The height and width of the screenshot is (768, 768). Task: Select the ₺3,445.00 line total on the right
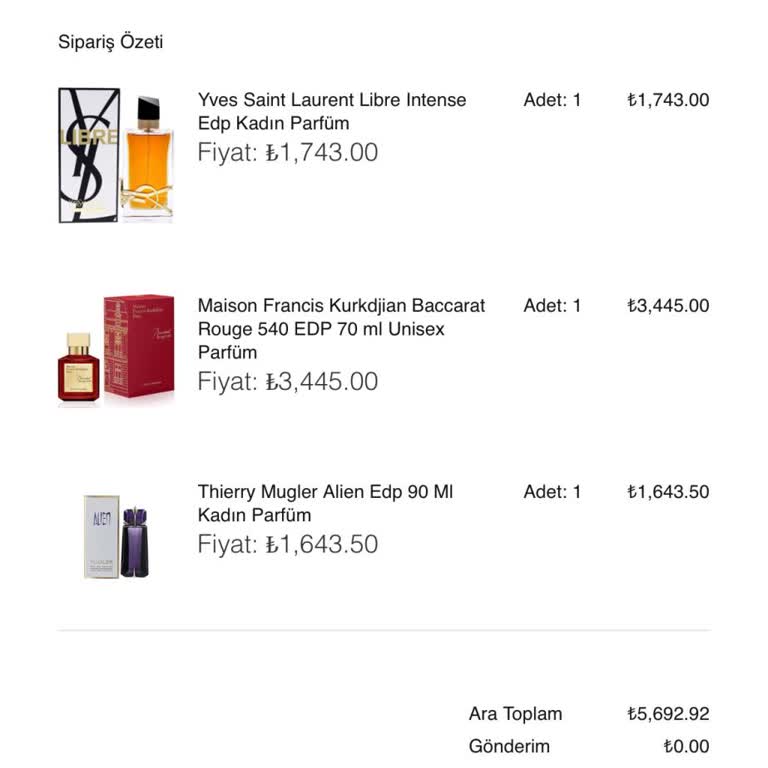click(x=668, y=306)
